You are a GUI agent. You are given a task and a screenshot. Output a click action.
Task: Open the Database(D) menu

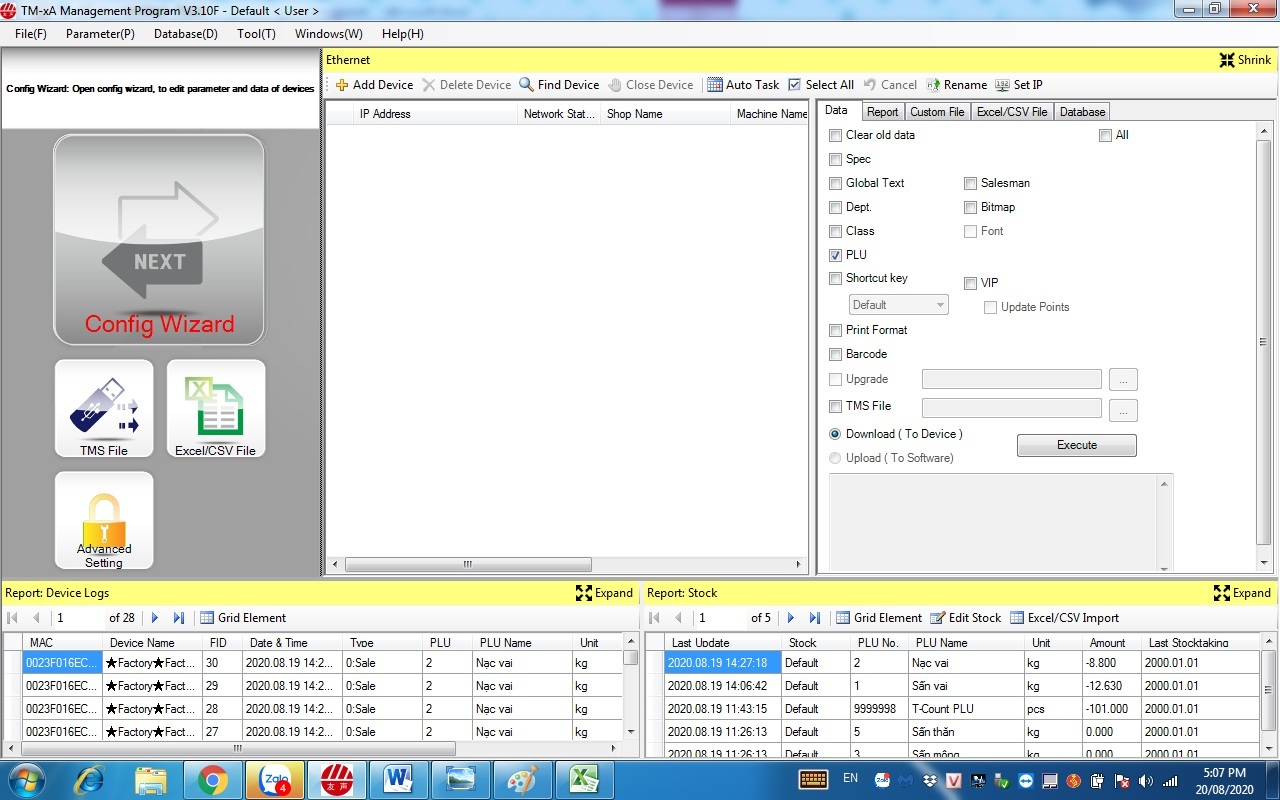click(x=185, y=34)
